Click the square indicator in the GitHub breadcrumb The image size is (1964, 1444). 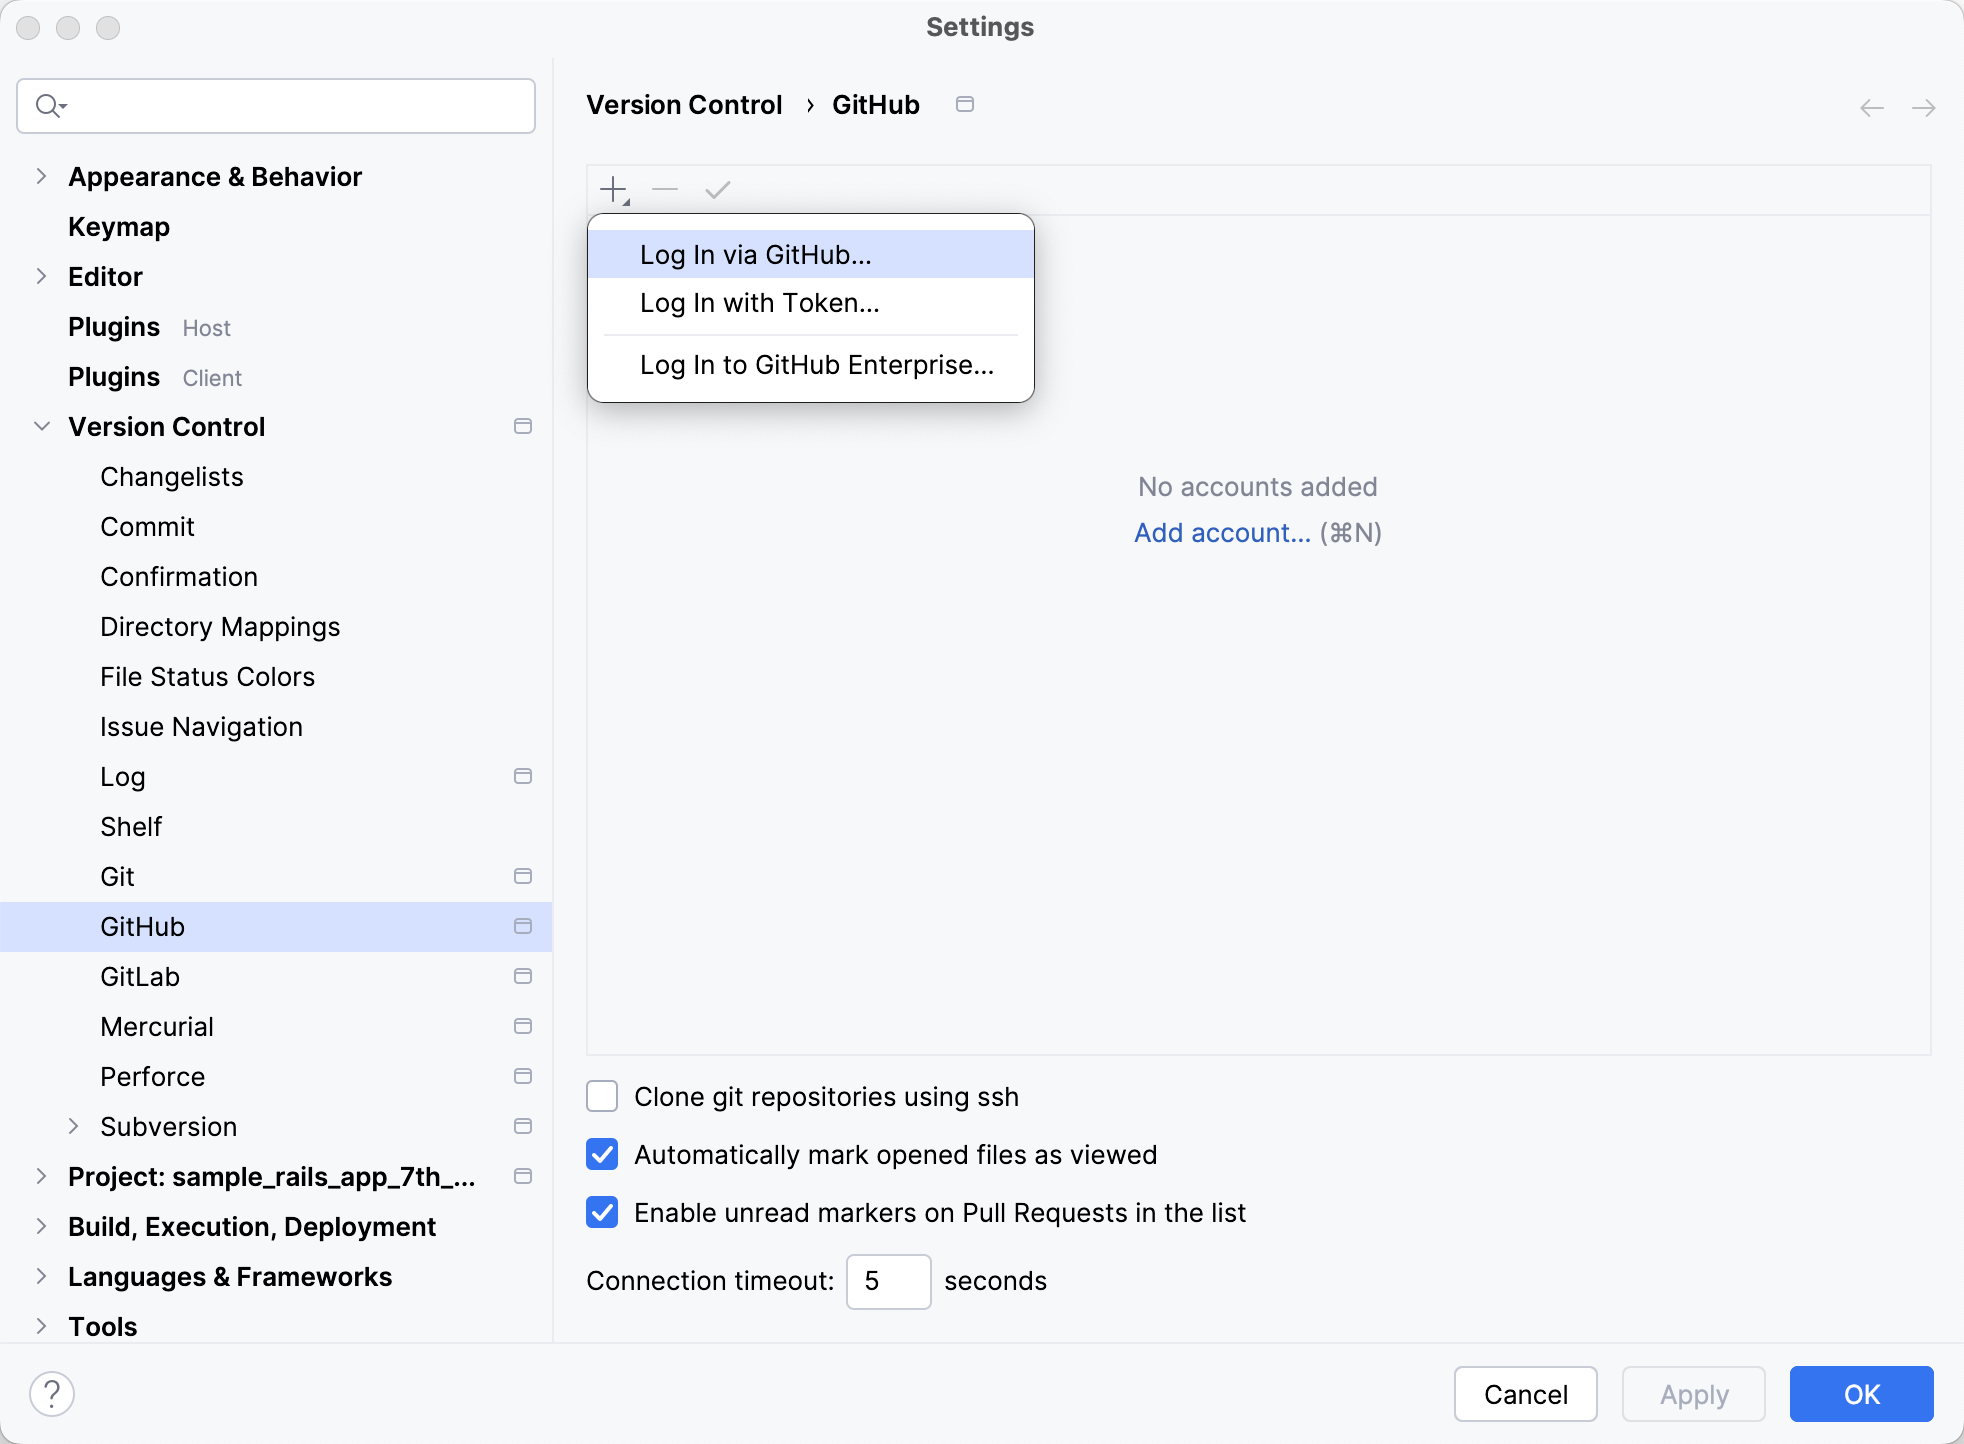tap(965, 104)
